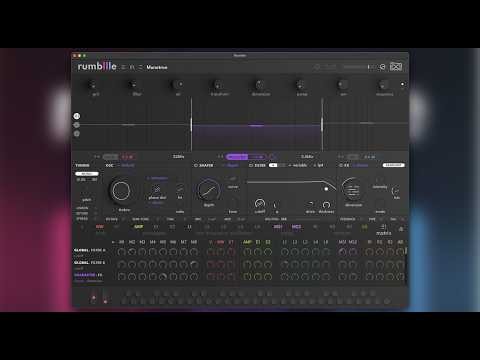Select the green AMP modulator tab
480x360 pixels.
pos(138,227)
